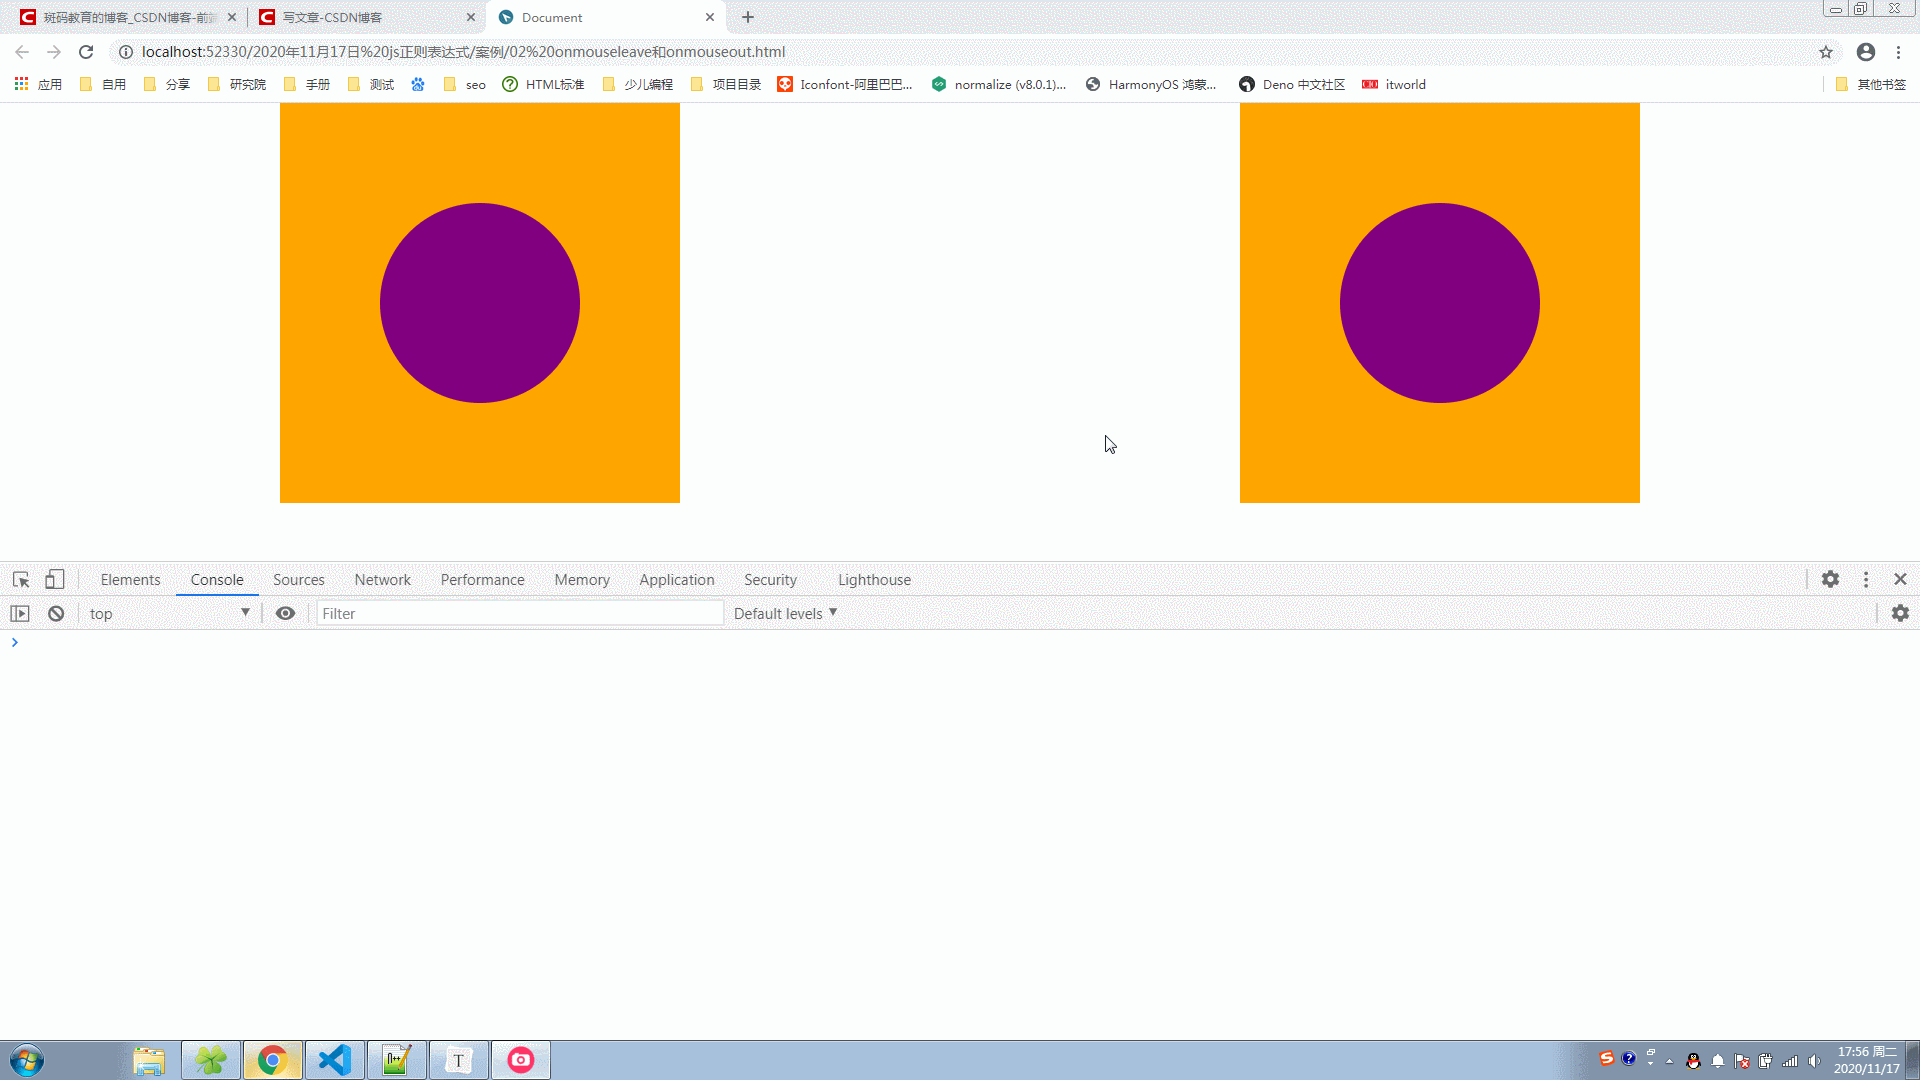Viewport: 1920px width, 1080px height.
Task: Toggle the device toolbar icon
Action: point(55,580)
